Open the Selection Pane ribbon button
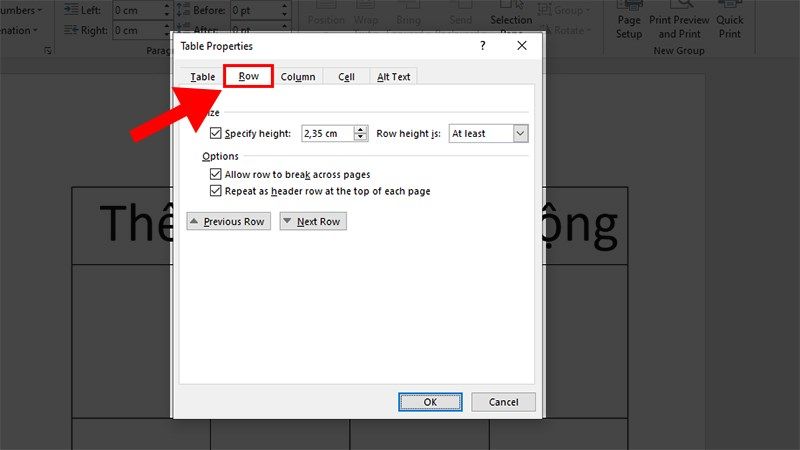Viewport: 800px width, 450px height. coord(511,18)
